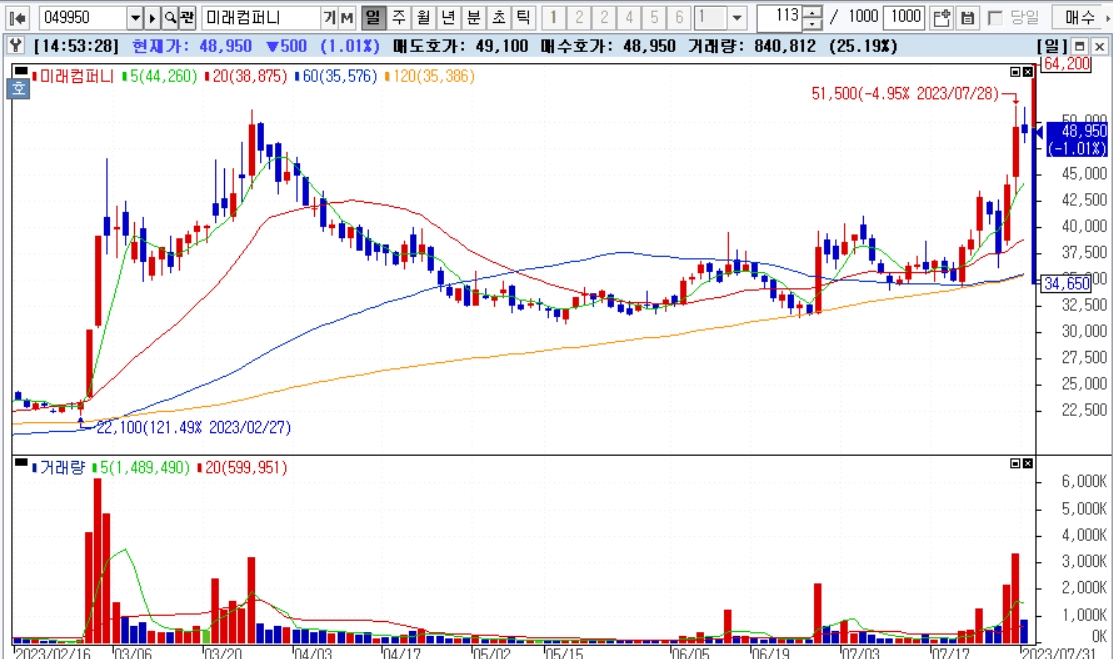Click the 기 button next to the stock name

click(329, 18)
